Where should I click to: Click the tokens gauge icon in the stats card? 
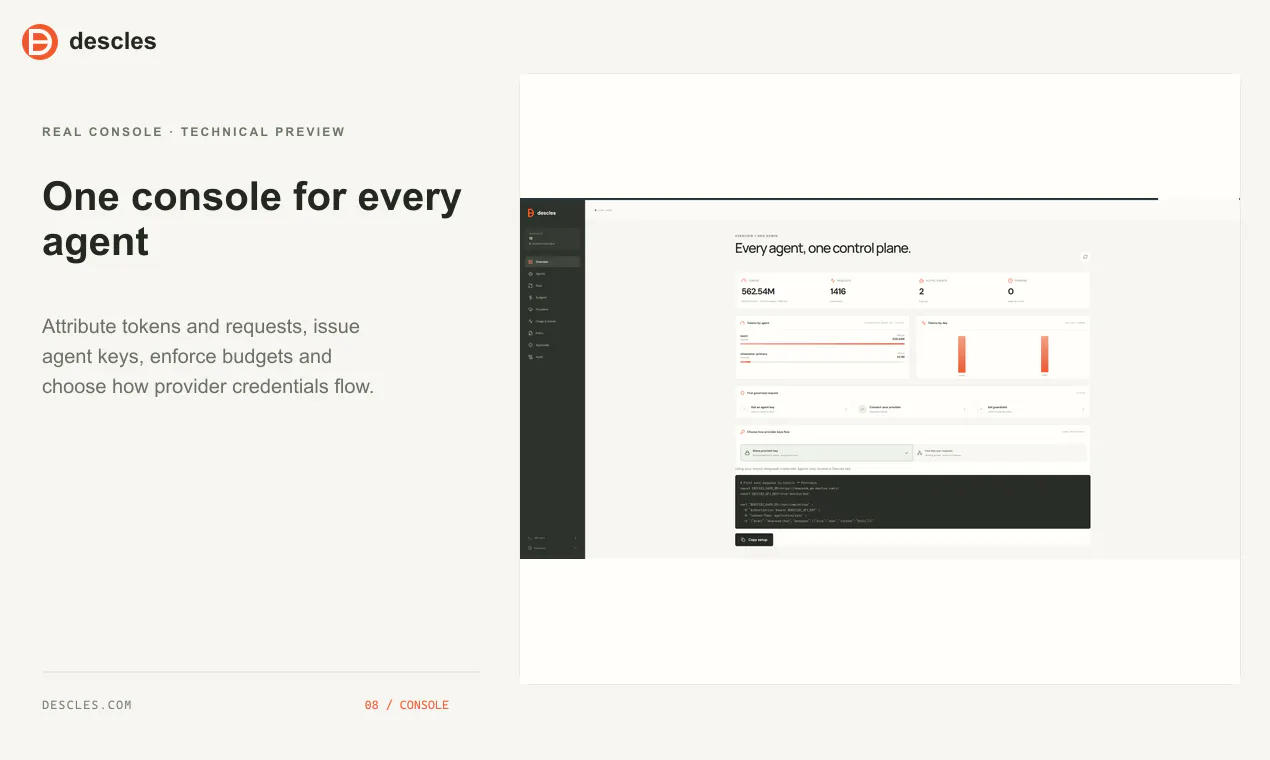point(744,280)
